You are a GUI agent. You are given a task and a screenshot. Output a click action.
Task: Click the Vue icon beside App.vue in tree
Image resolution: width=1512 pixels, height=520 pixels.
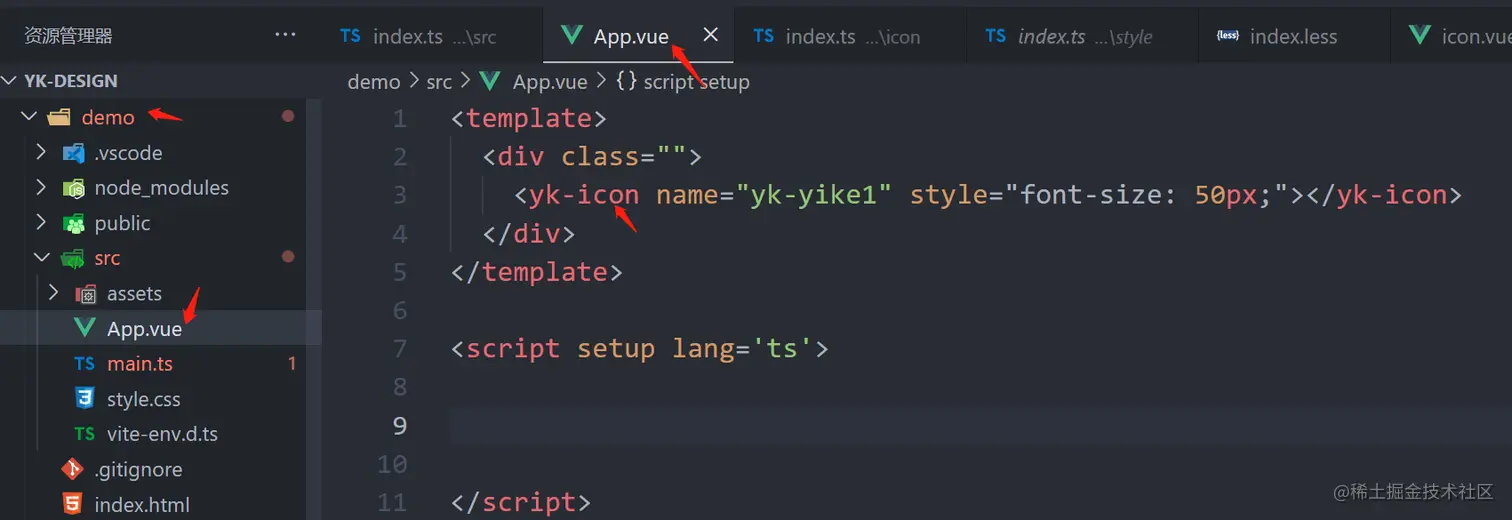click(x=86, y=329)
